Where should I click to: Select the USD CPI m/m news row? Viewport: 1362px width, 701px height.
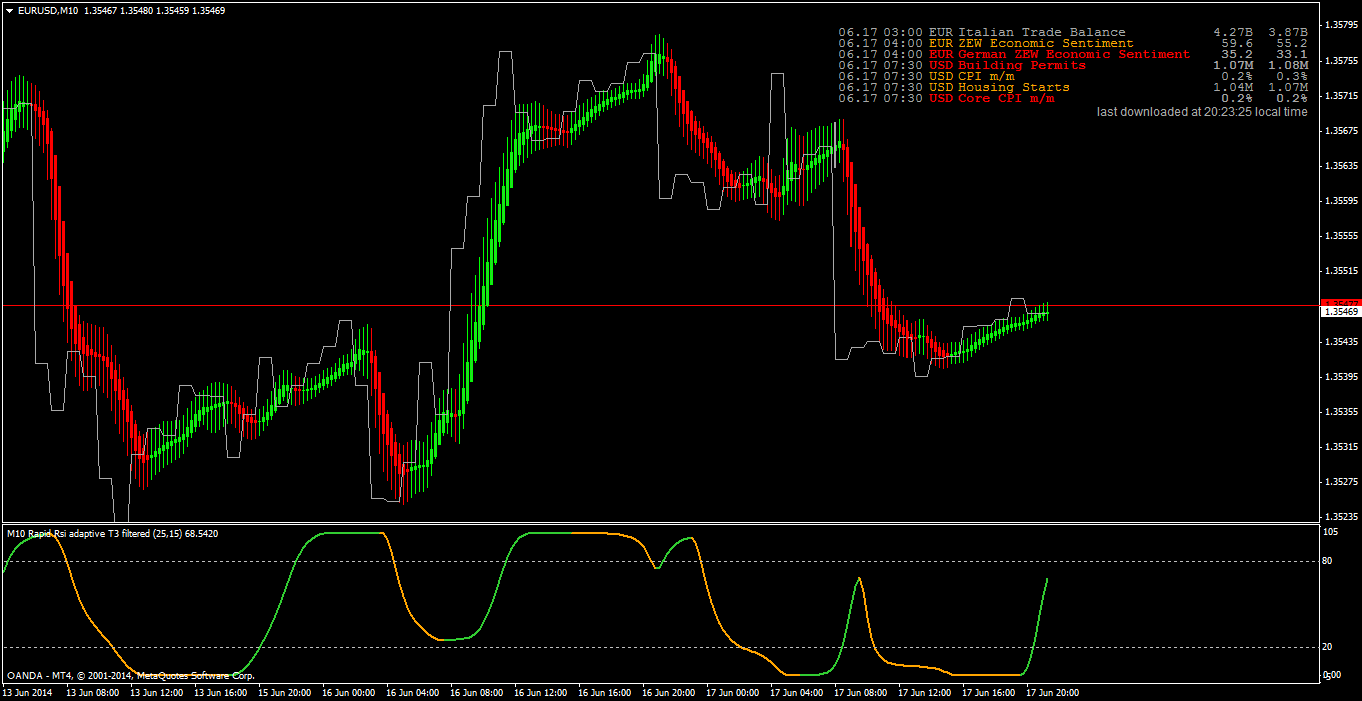click(1073, 77)
